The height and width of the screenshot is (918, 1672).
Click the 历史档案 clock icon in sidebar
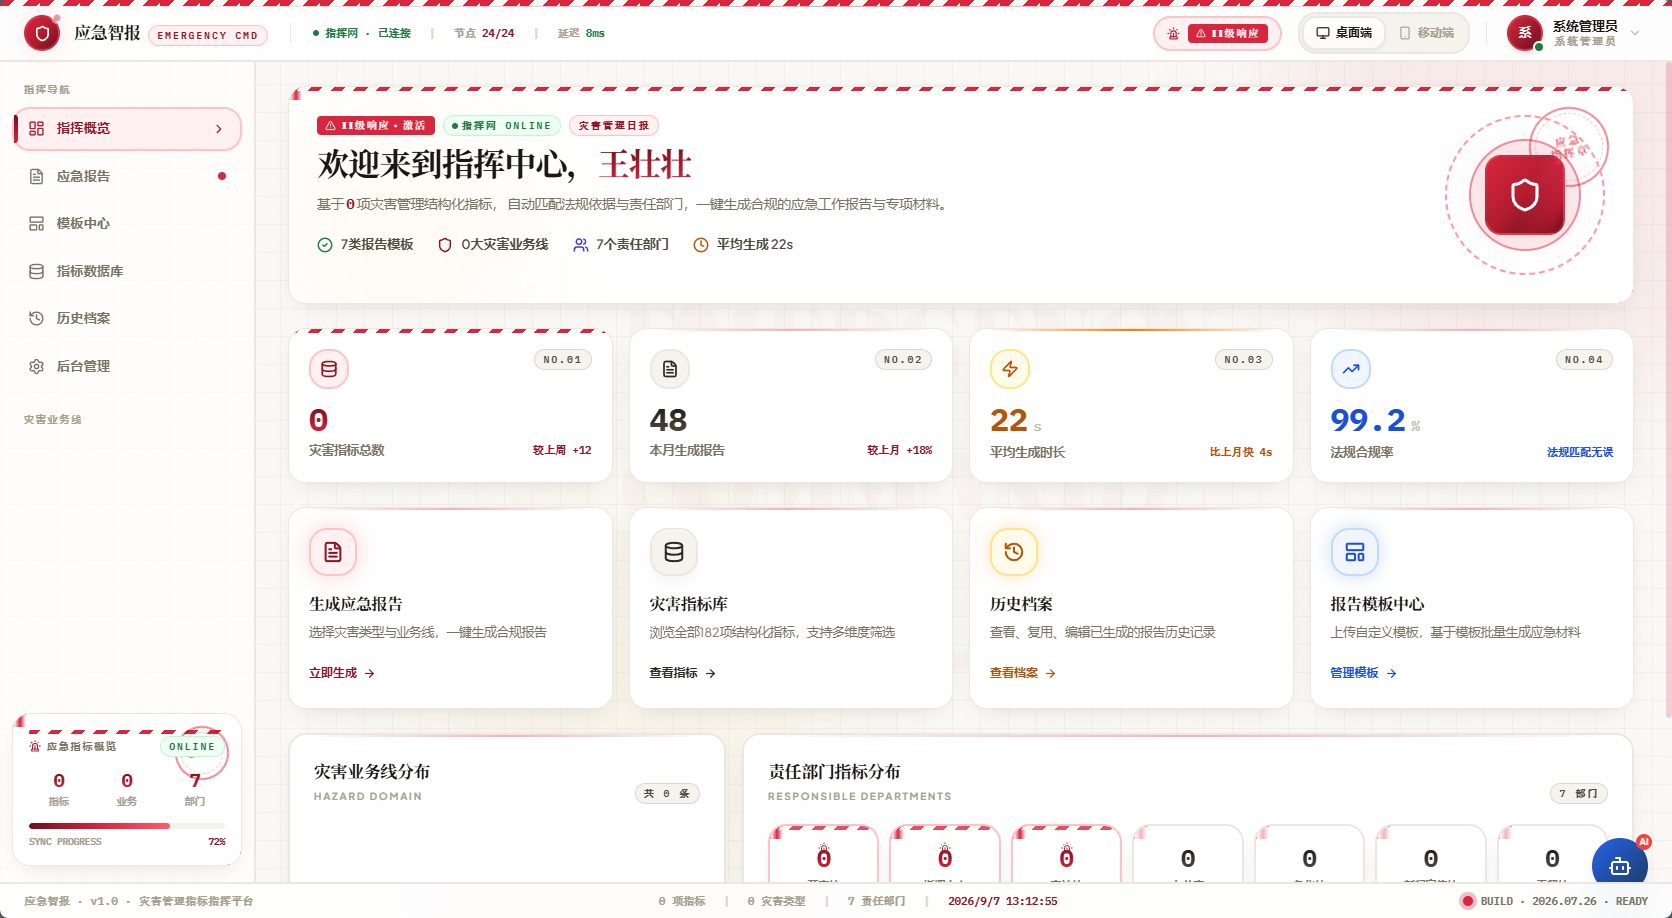[x=36, y=318]
